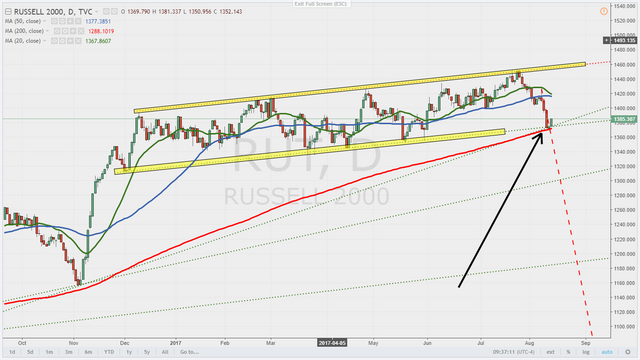Click the Sep label on the time axis
Viewport: 640px width, 360px height.
pyautogui.click(x=586, y=343)
